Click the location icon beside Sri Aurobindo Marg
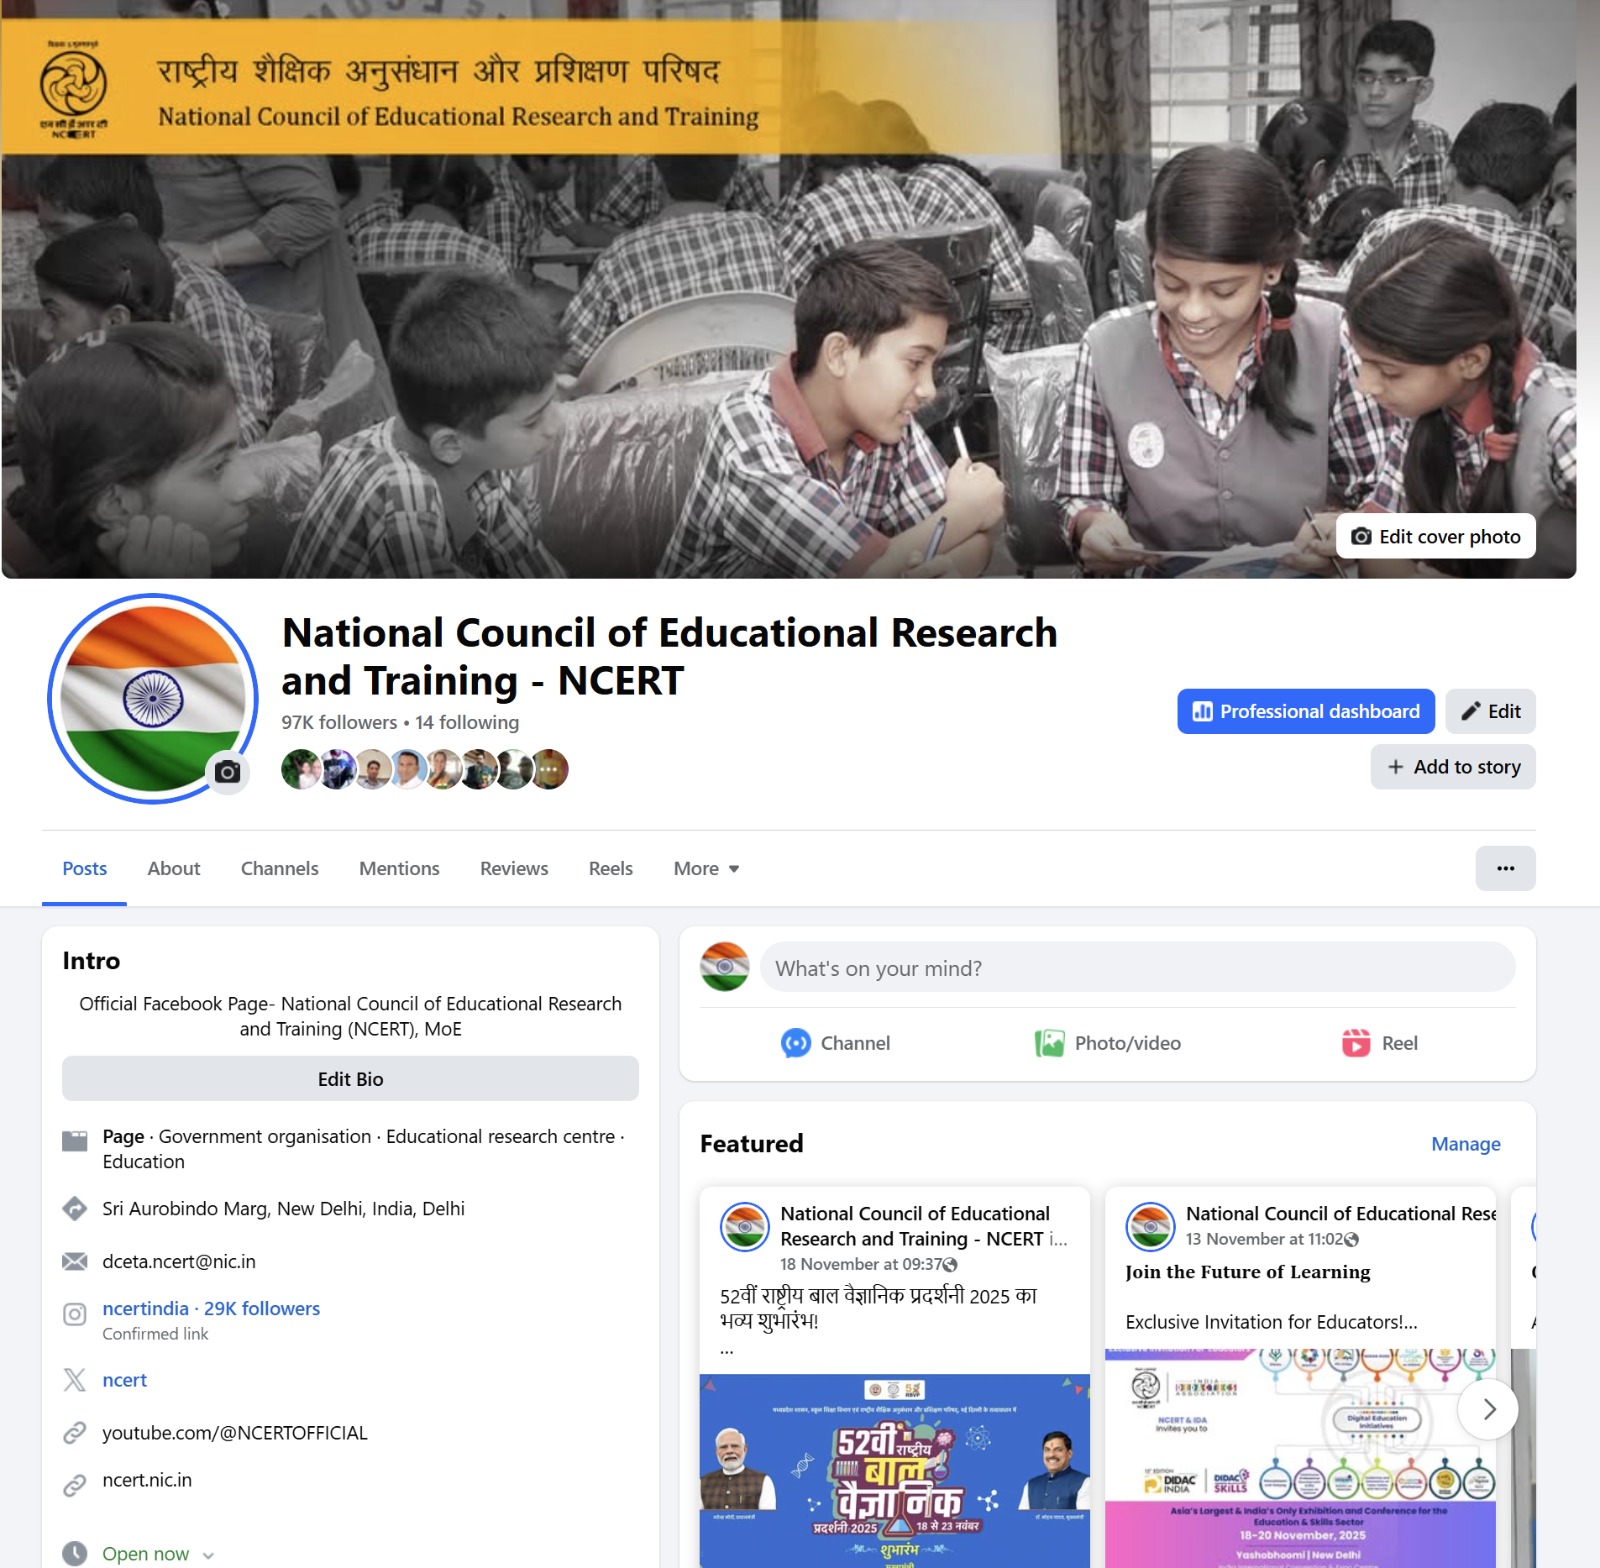 (75, 1208)
